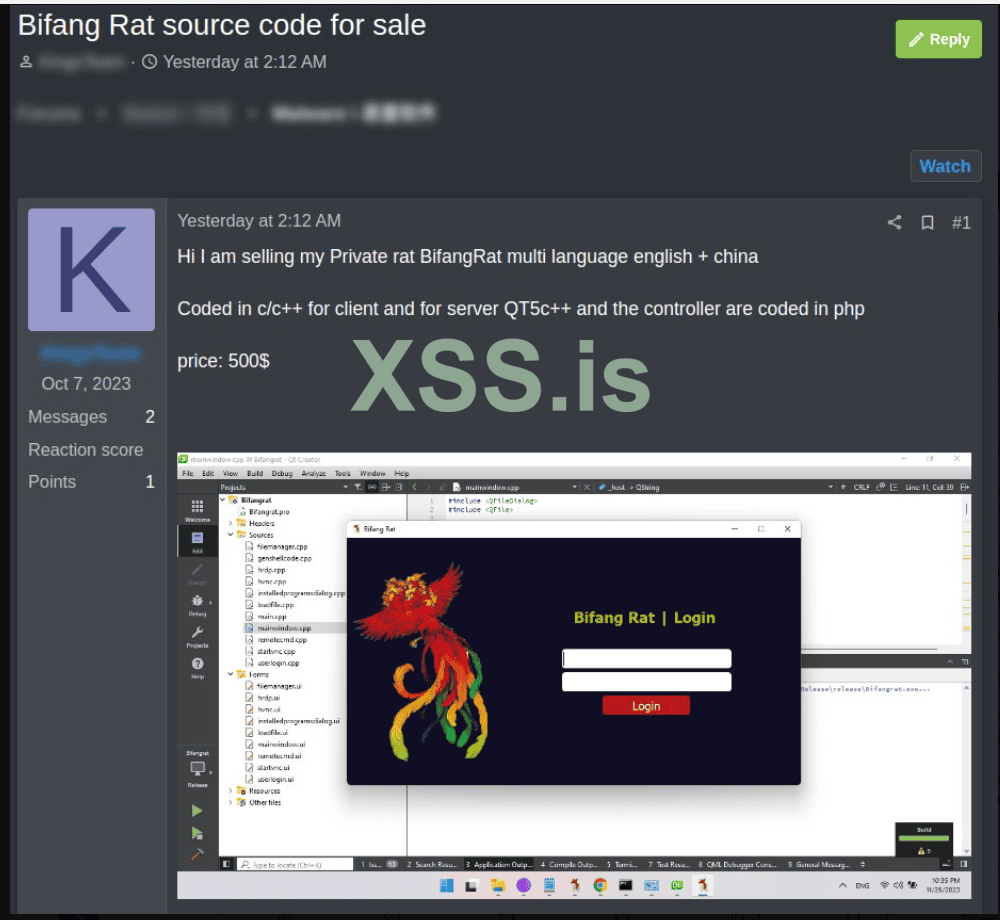The height and width of the screenshot is (920, 1000).
Task: Click the Start Debugging run icon
Action: pos(197,833)
